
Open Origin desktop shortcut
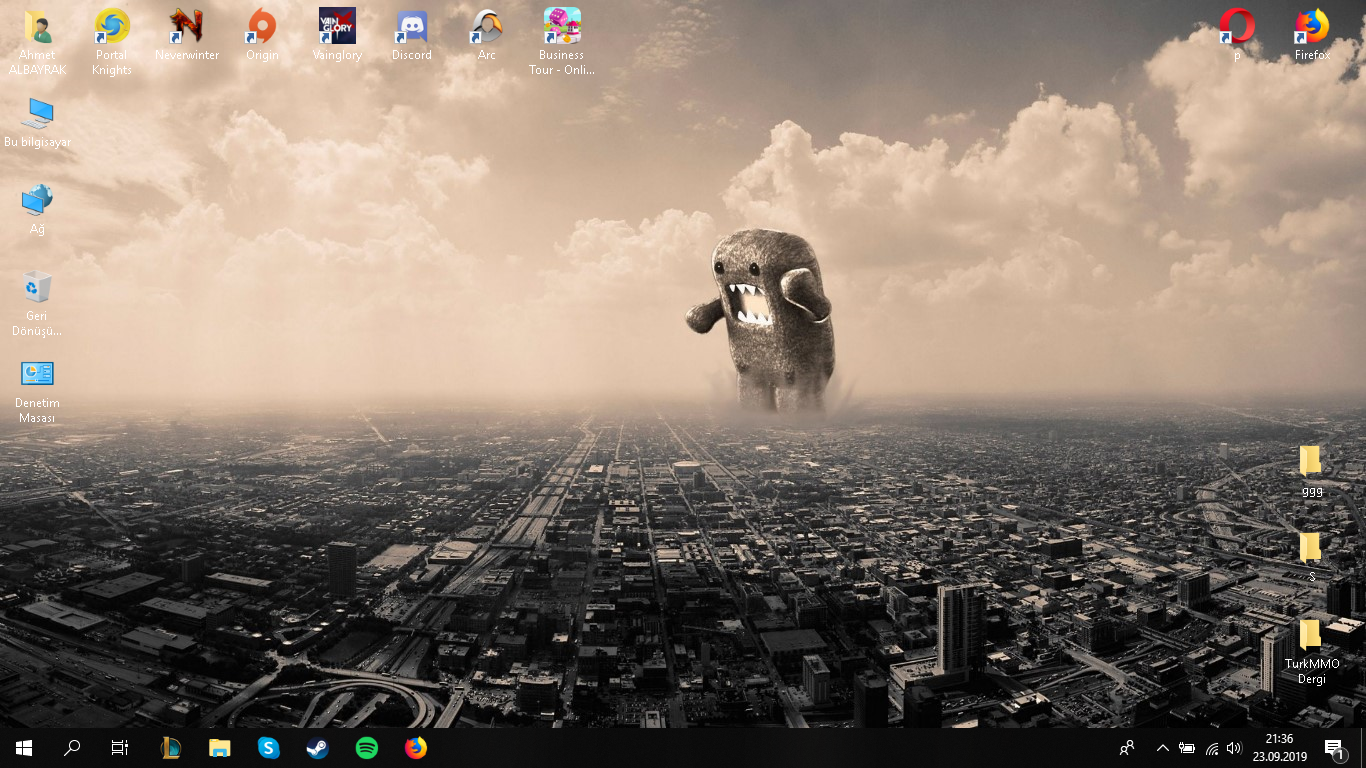262,27
